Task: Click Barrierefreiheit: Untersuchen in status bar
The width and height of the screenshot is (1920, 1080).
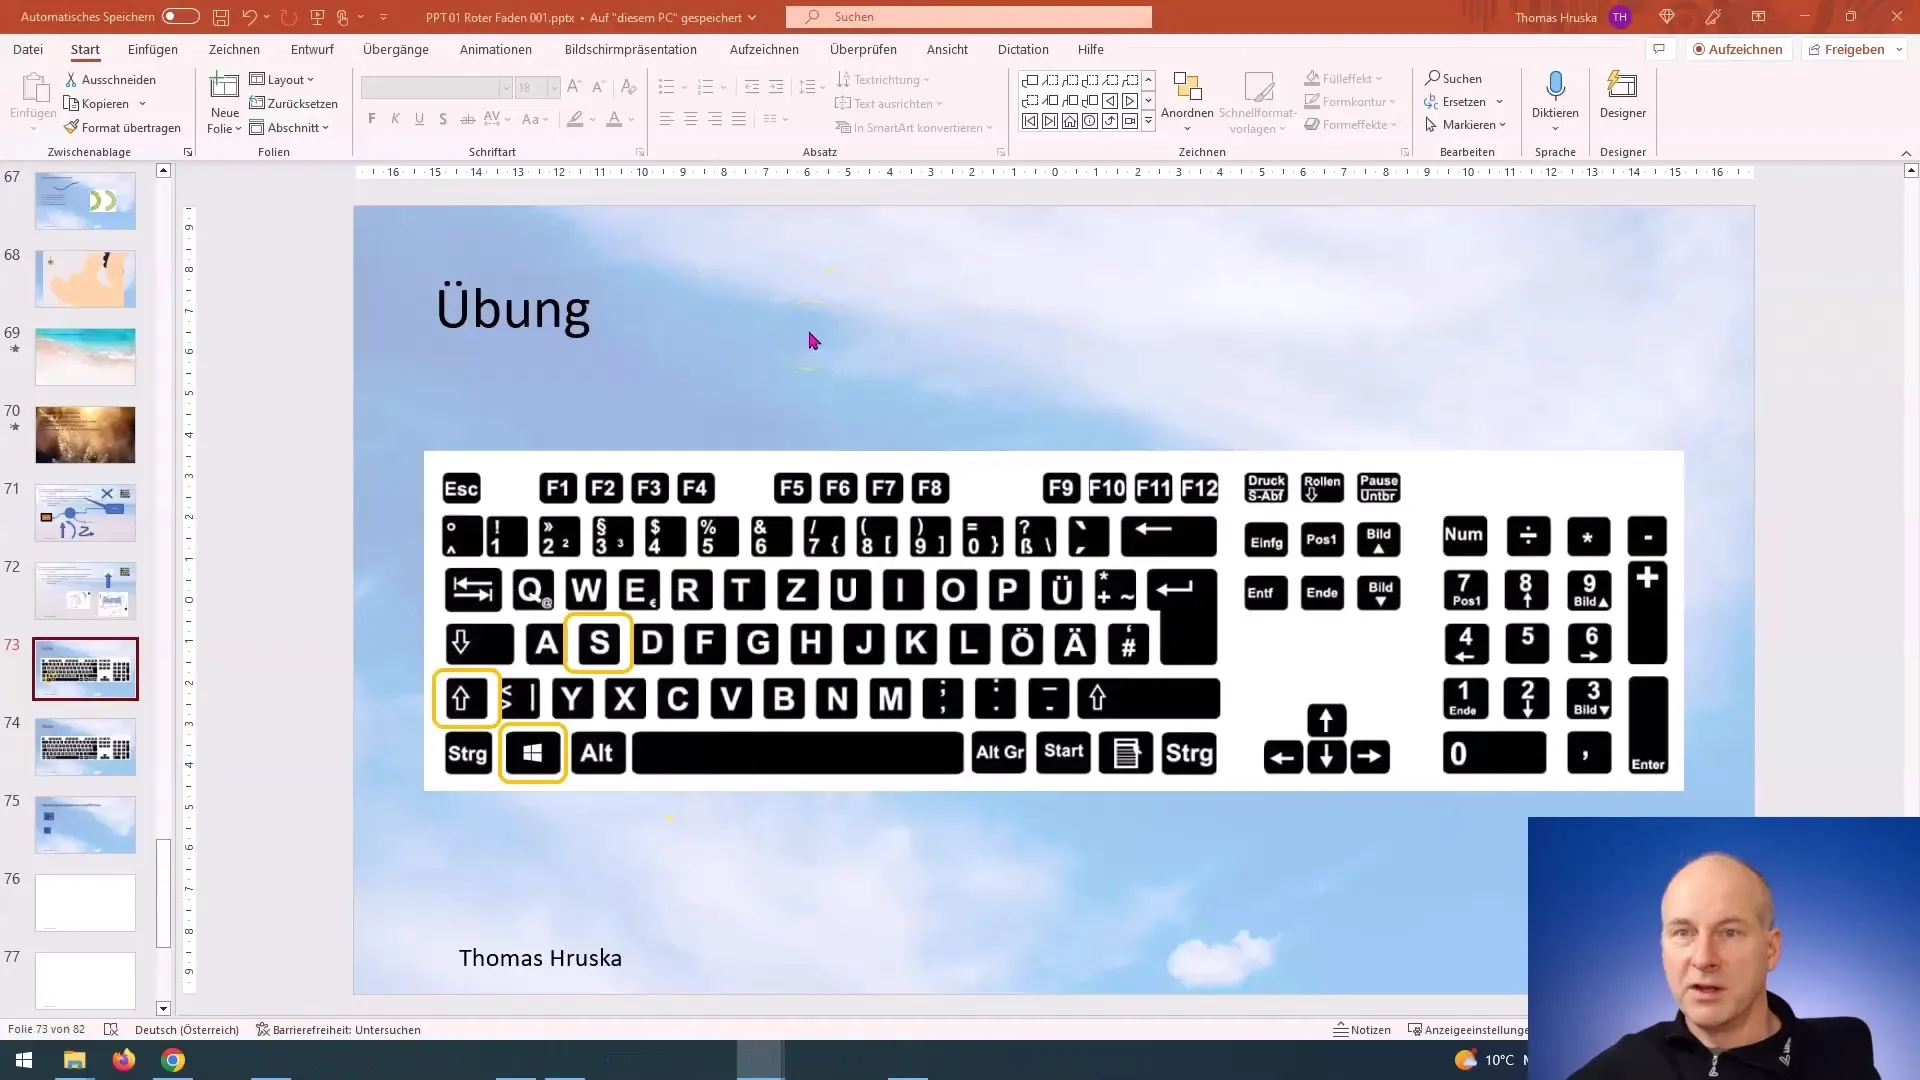Action: coord(338,1030)
